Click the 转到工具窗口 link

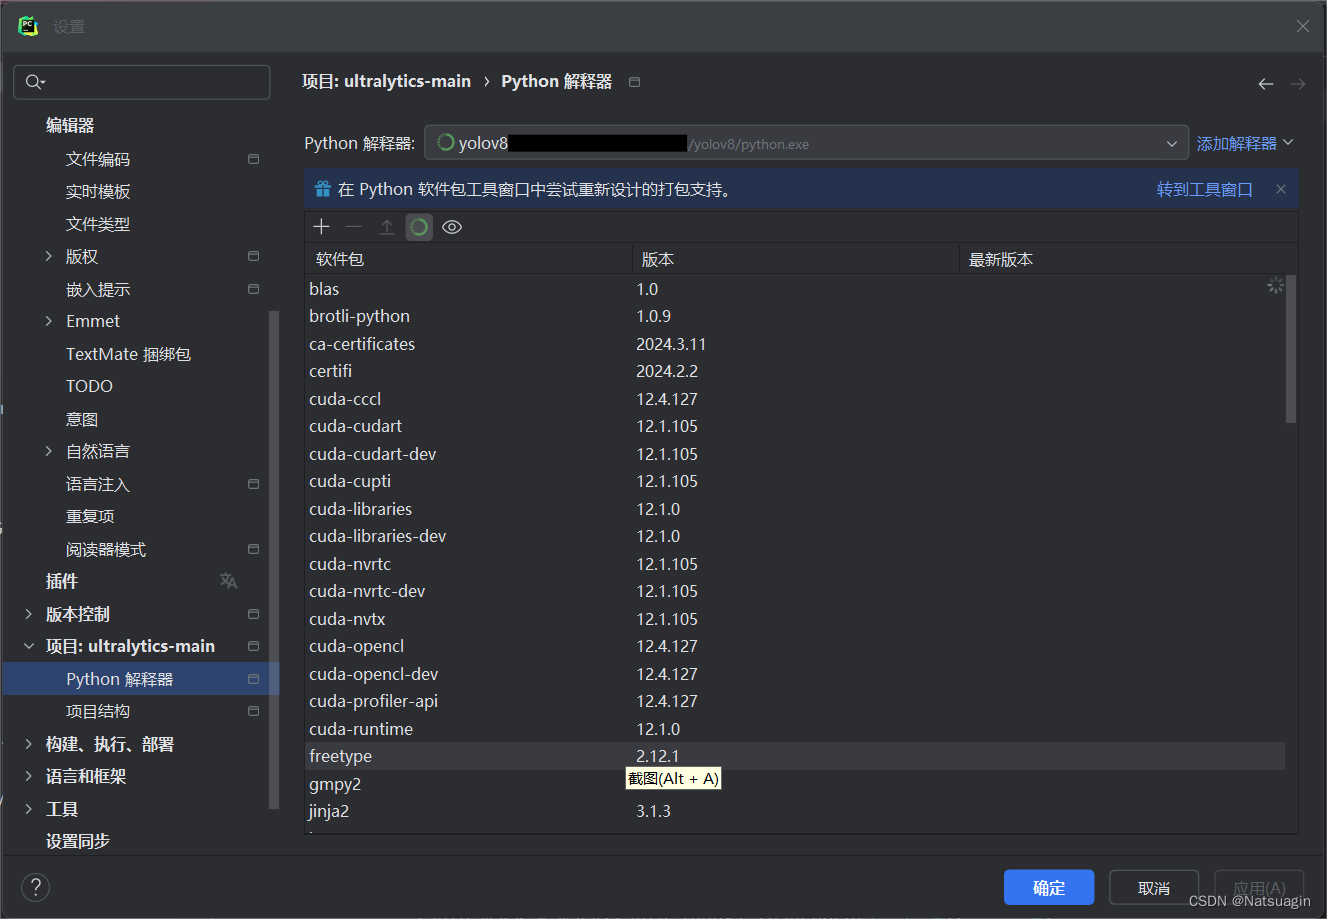click(1205, 189)
